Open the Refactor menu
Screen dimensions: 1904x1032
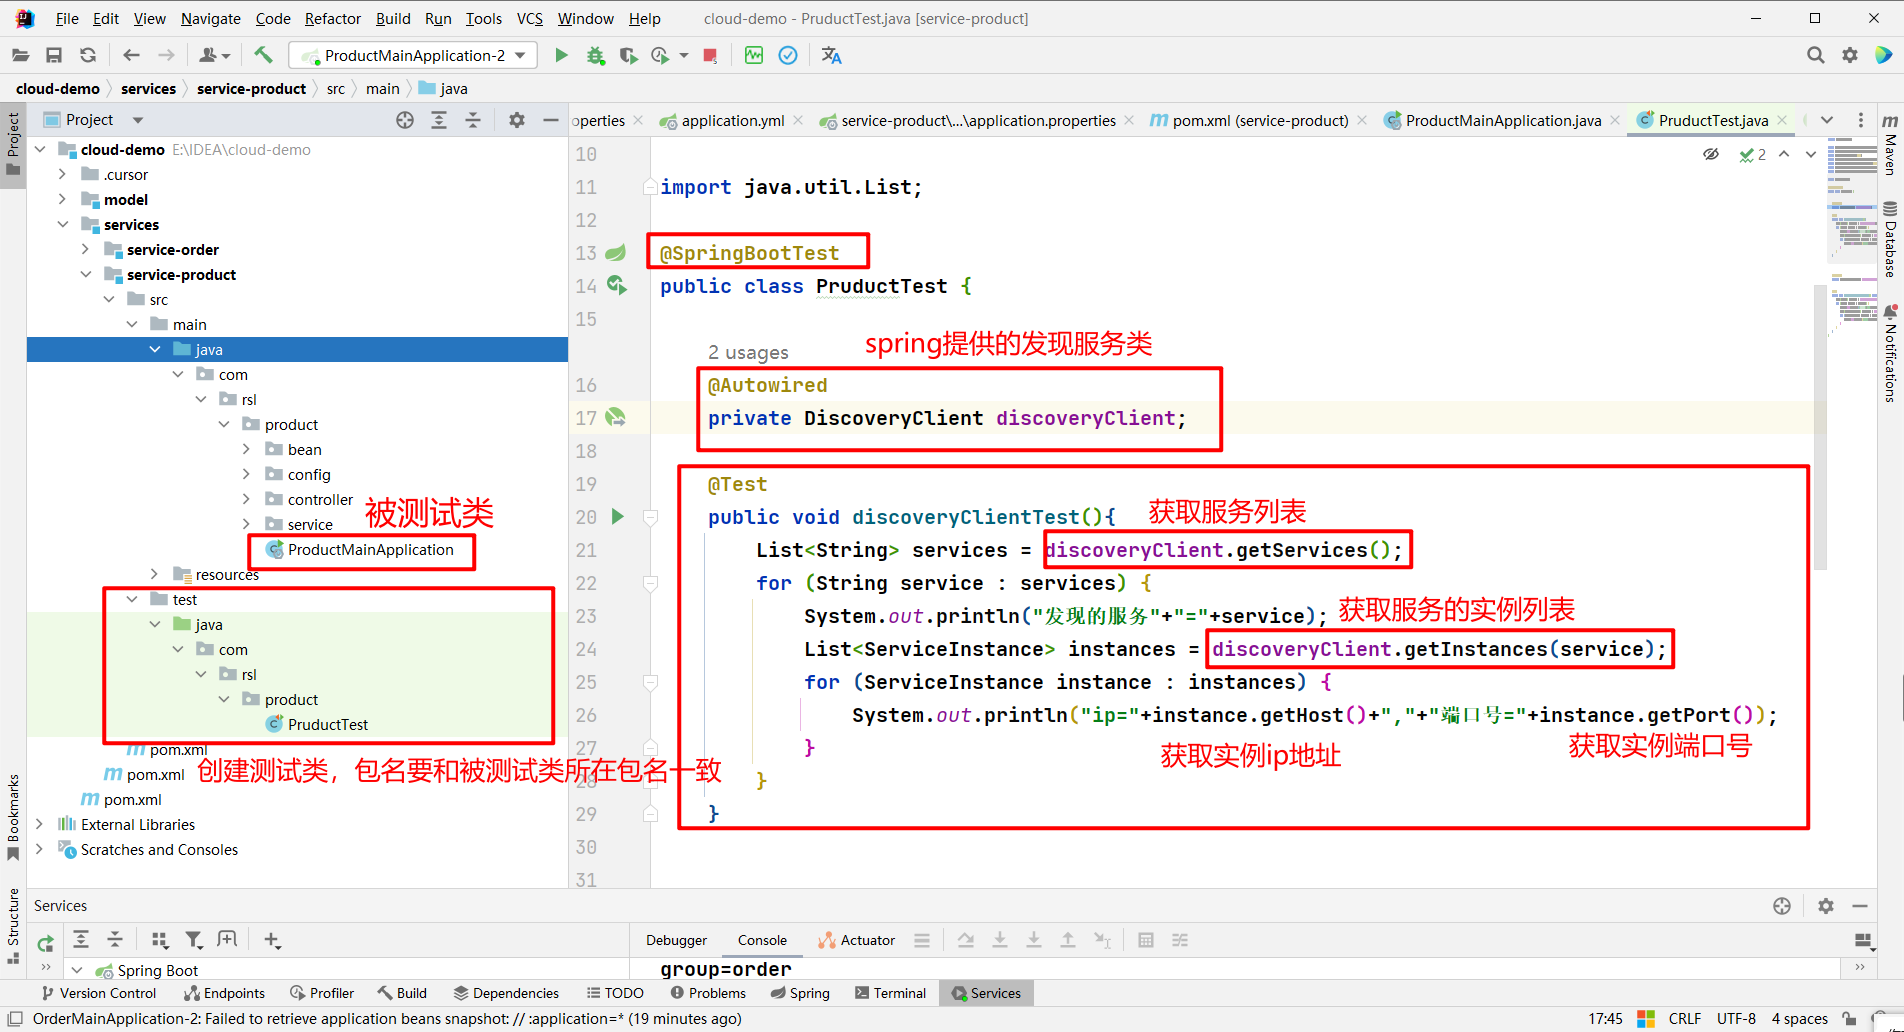[x=332, y=19]
